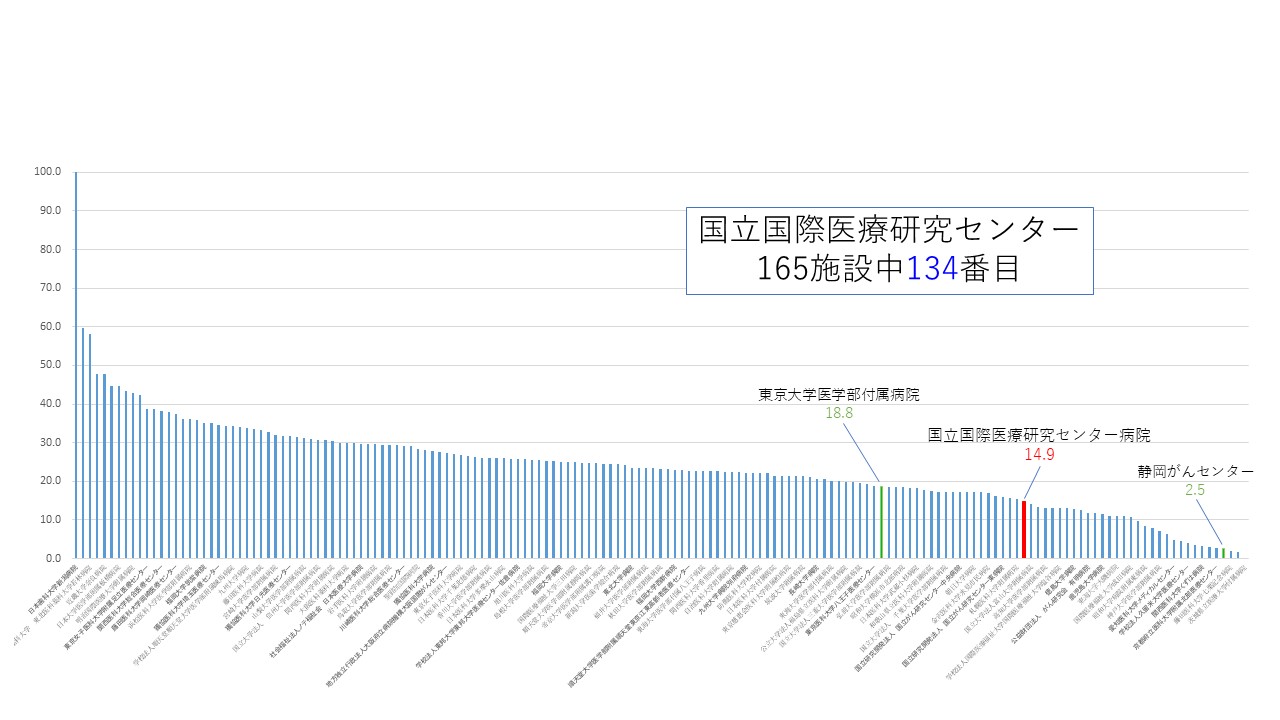Select the callout label 東京大学医学部付属病院
Image resolution: width=1280 pixels, height=720 pixels.
[x=838, y=394]
